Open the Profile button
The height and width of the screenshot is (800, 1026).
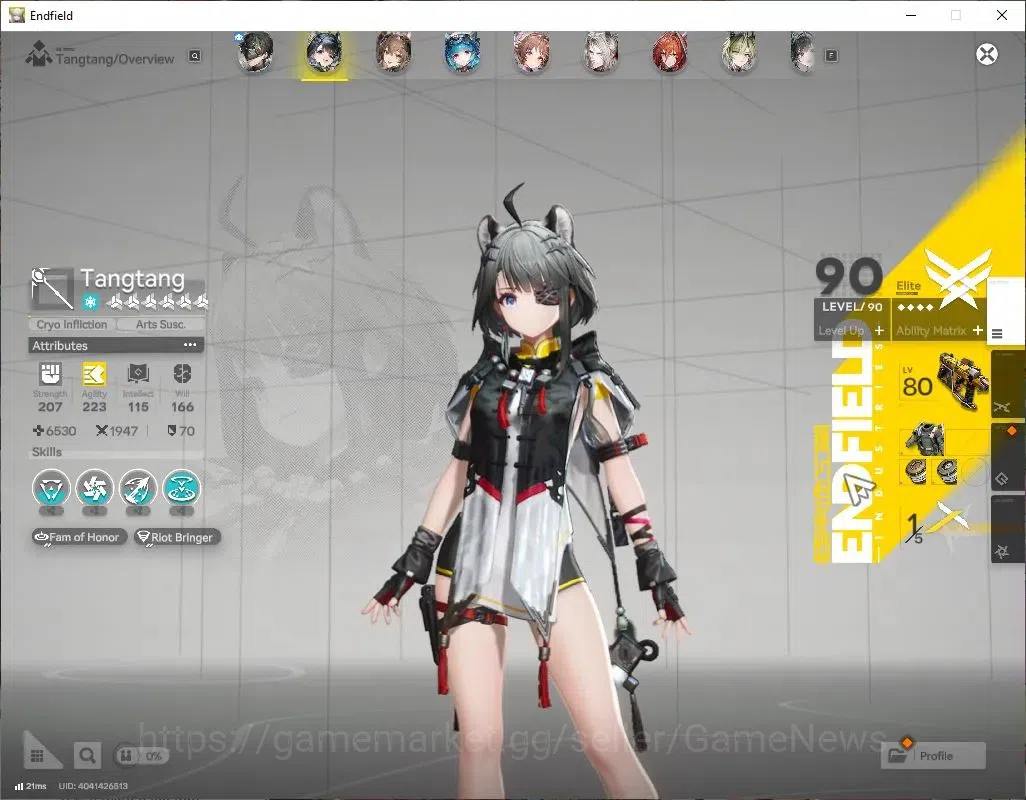pyautogui.click(x=933, y=756)
